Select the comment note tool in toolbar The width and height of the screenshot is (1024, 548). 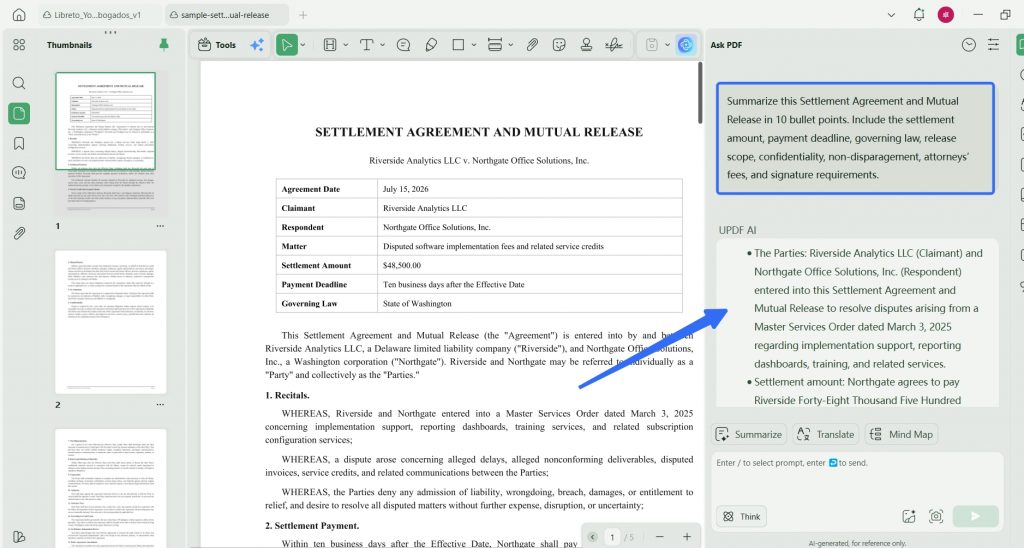(404, 44)
